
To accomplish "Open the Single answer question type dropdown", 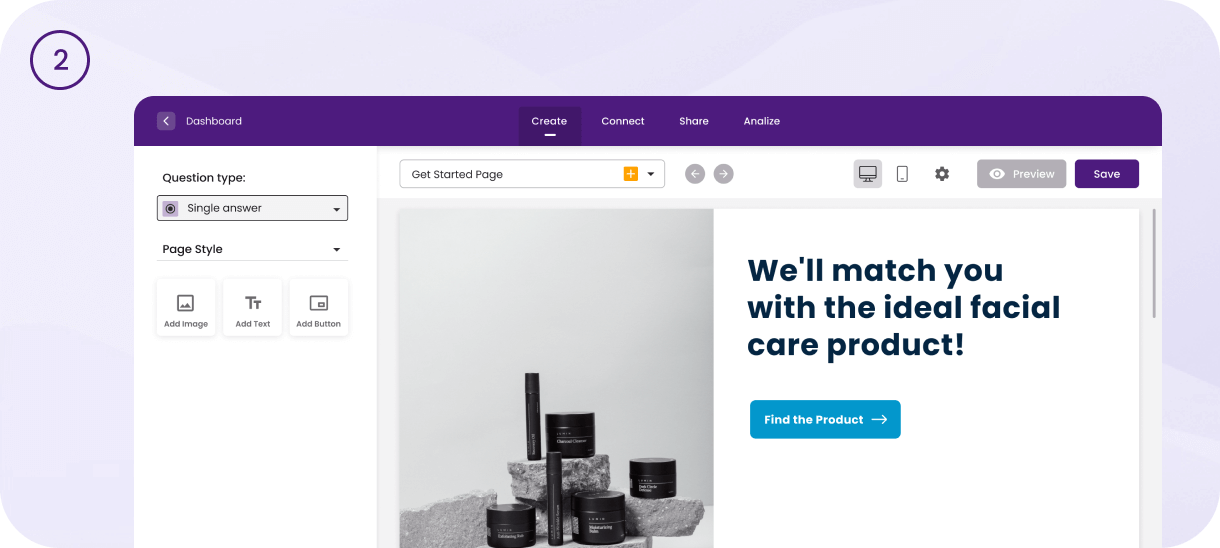I will point(252,208).
